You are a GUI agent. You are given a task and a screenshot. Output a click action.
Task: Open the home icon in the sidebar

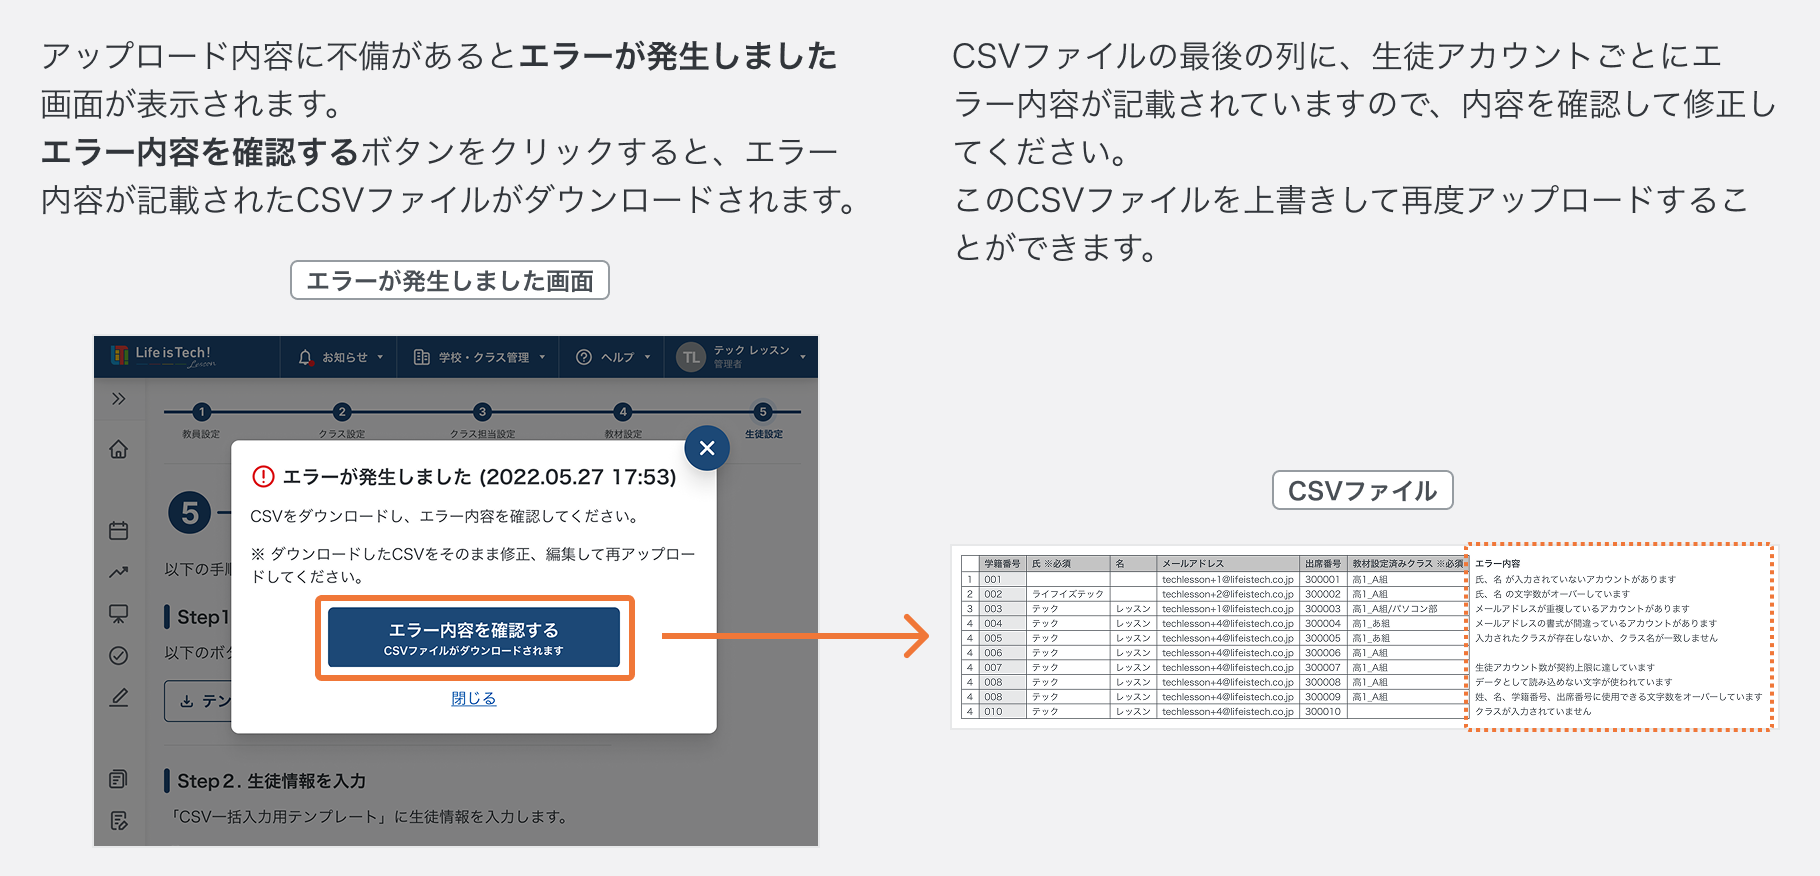coord(119,449)
